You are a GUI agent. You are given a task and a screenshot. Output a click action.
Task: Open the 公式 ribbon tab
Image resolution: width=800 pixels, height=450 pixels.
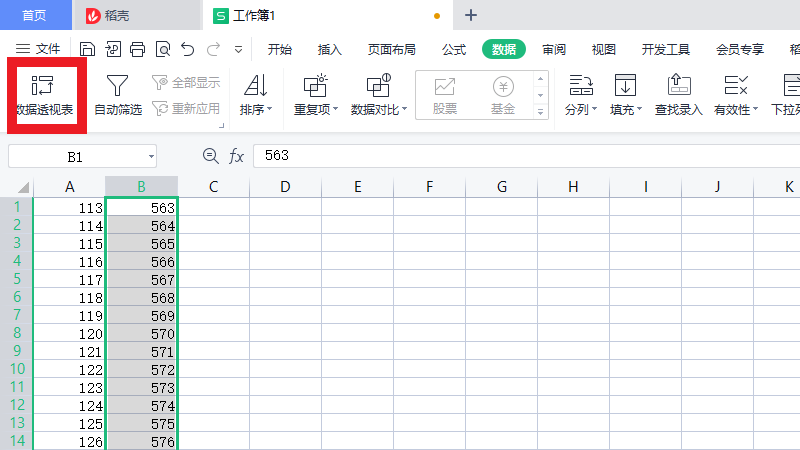coord(453,49)
